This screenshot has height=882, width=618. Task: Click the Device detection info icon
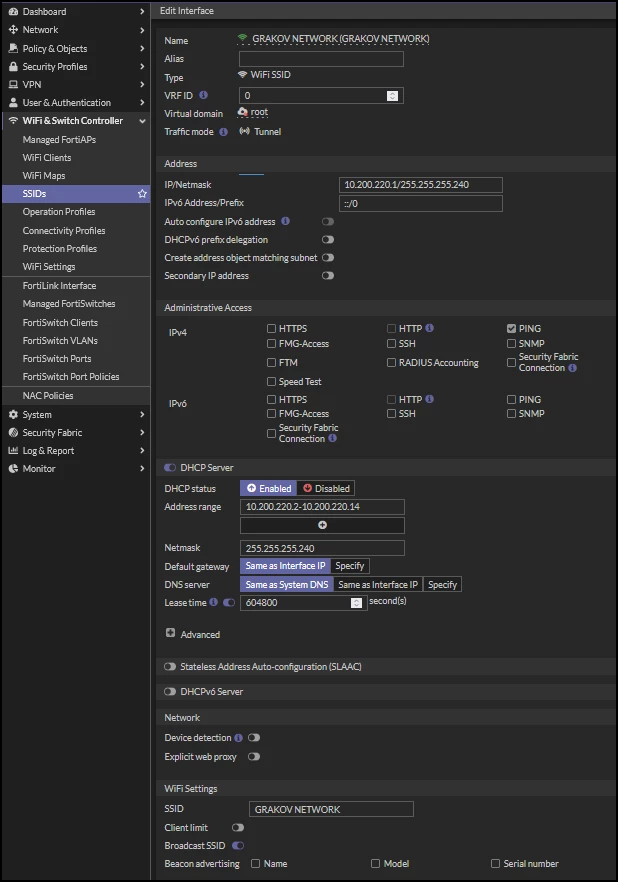click(238, 737)
